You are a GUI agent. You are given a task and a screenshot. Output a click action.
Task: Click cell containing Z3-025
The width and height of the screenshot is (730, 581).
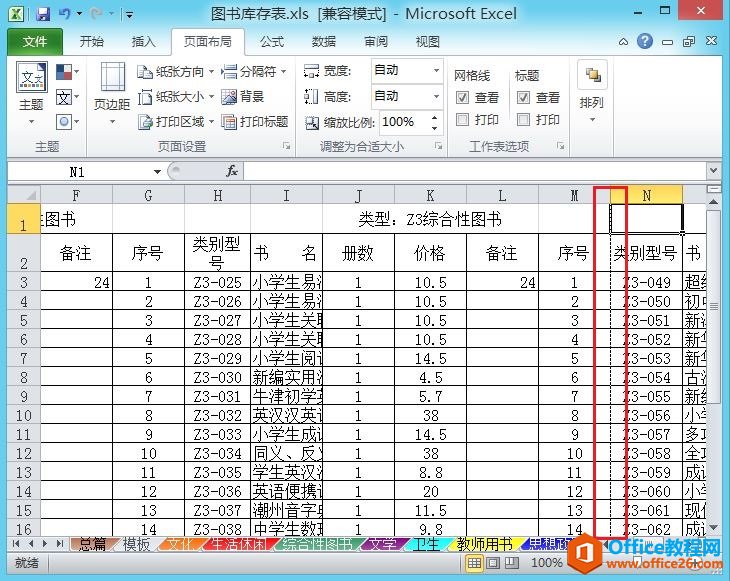click(x=217, y=283)
